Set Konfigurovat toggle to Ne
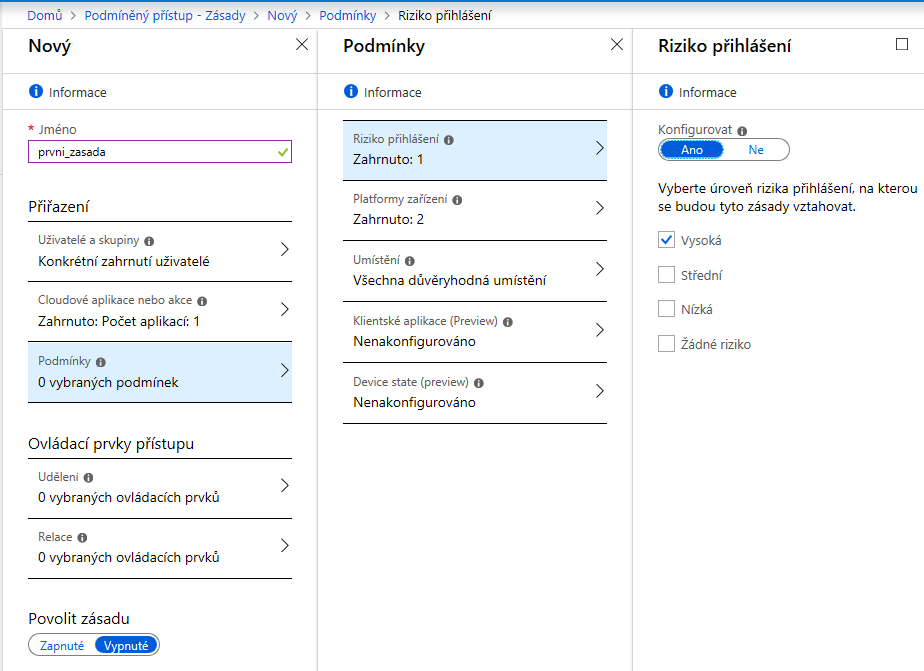Image resolution: width=924 pixels, height=671 pixels. (x=756, y=150)
